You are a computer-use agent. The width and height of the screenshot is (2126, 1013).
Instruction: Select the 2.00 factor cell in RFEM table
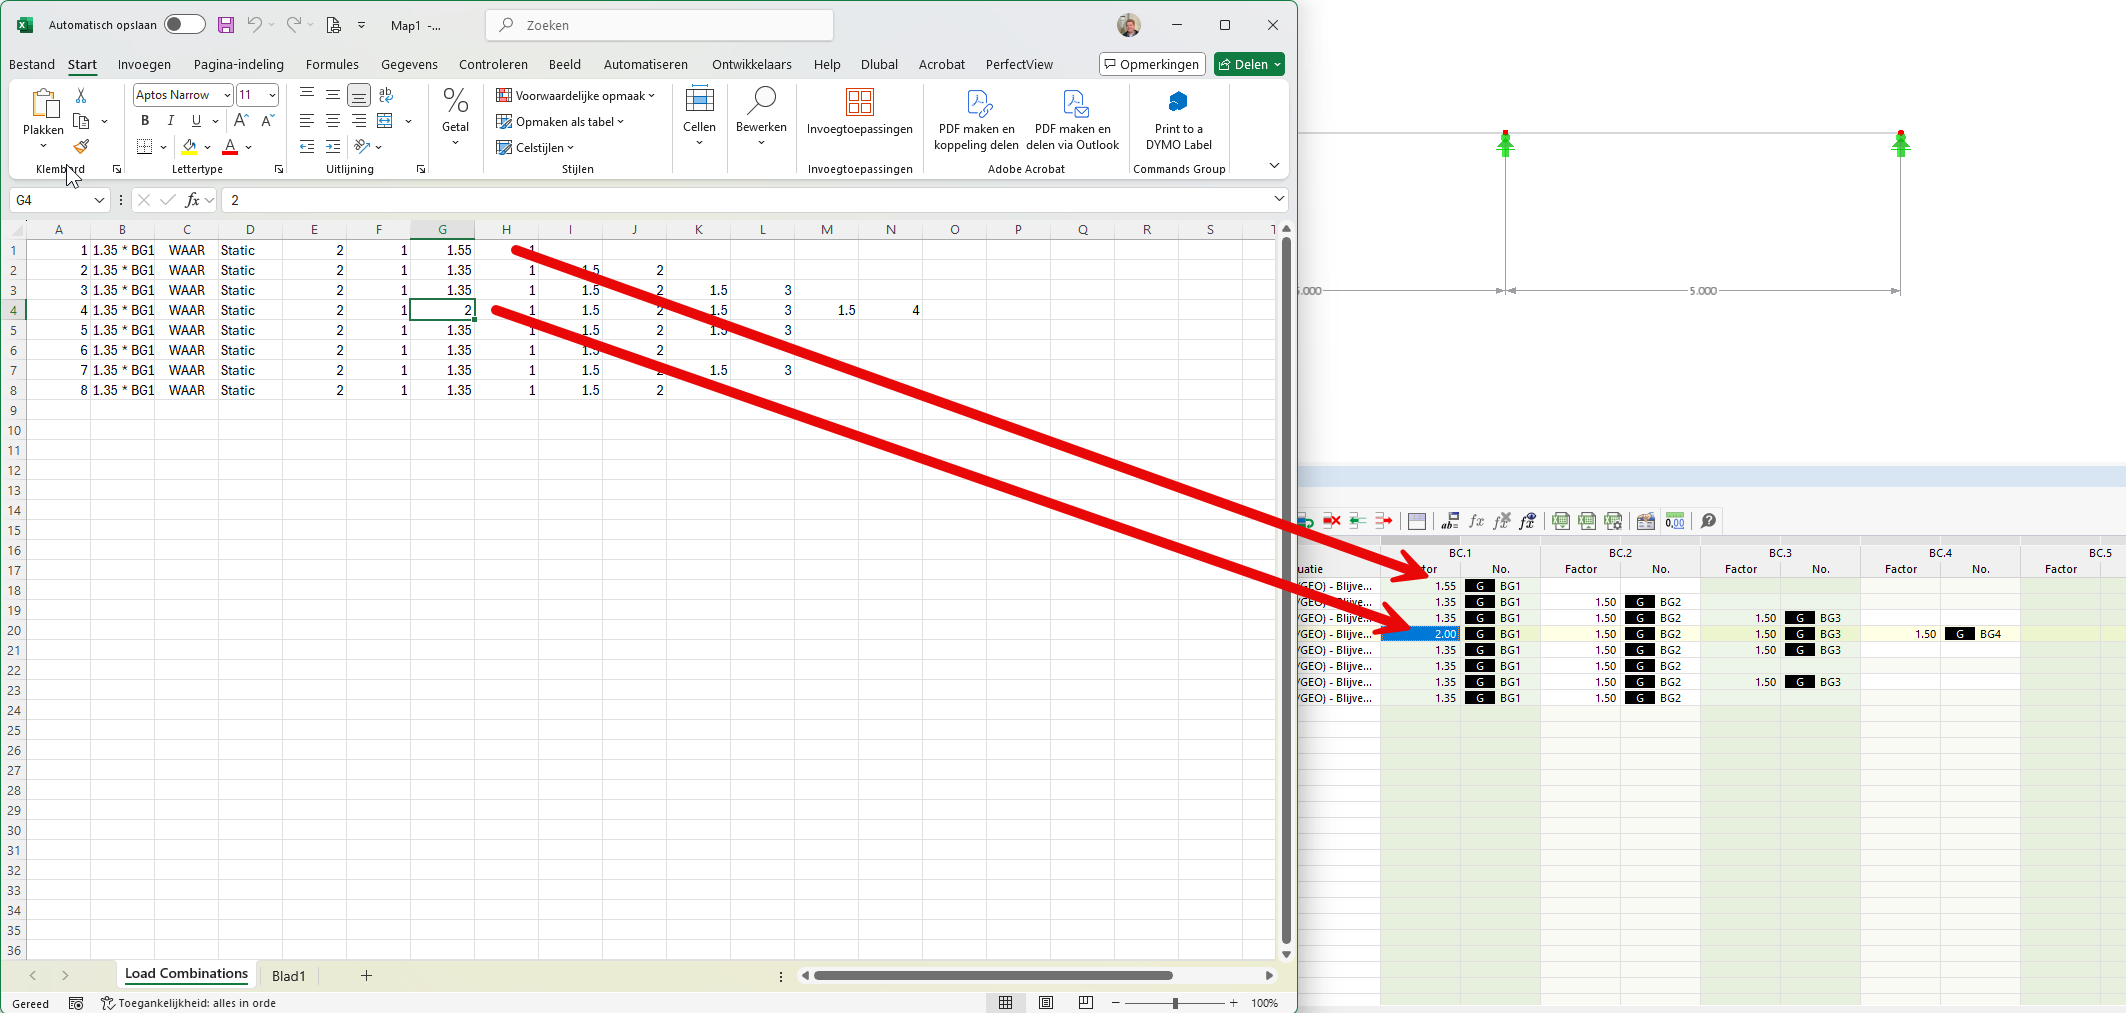click(1420, 634)
